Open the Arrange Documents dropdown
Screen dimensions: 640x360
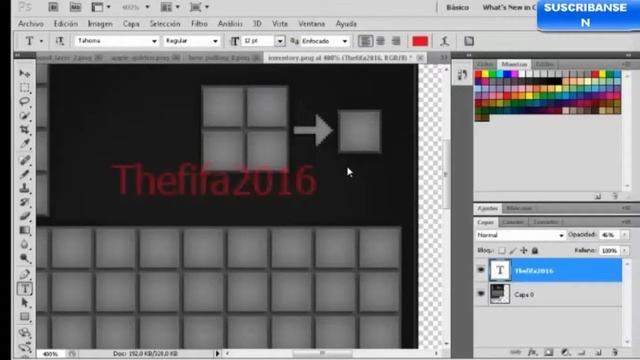(170, 7)
